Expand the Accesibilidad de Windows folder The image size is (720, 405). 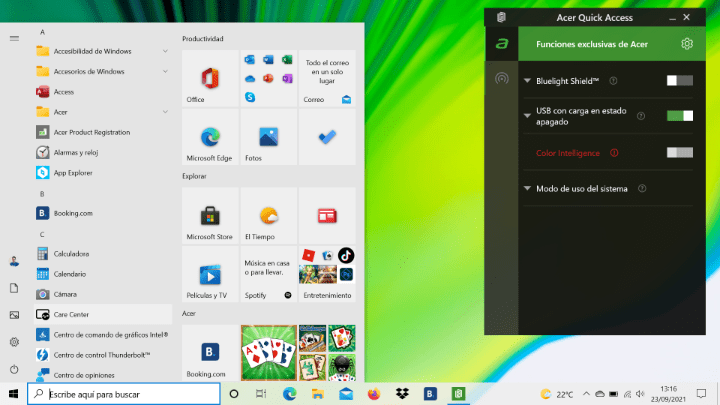point(92,51)
